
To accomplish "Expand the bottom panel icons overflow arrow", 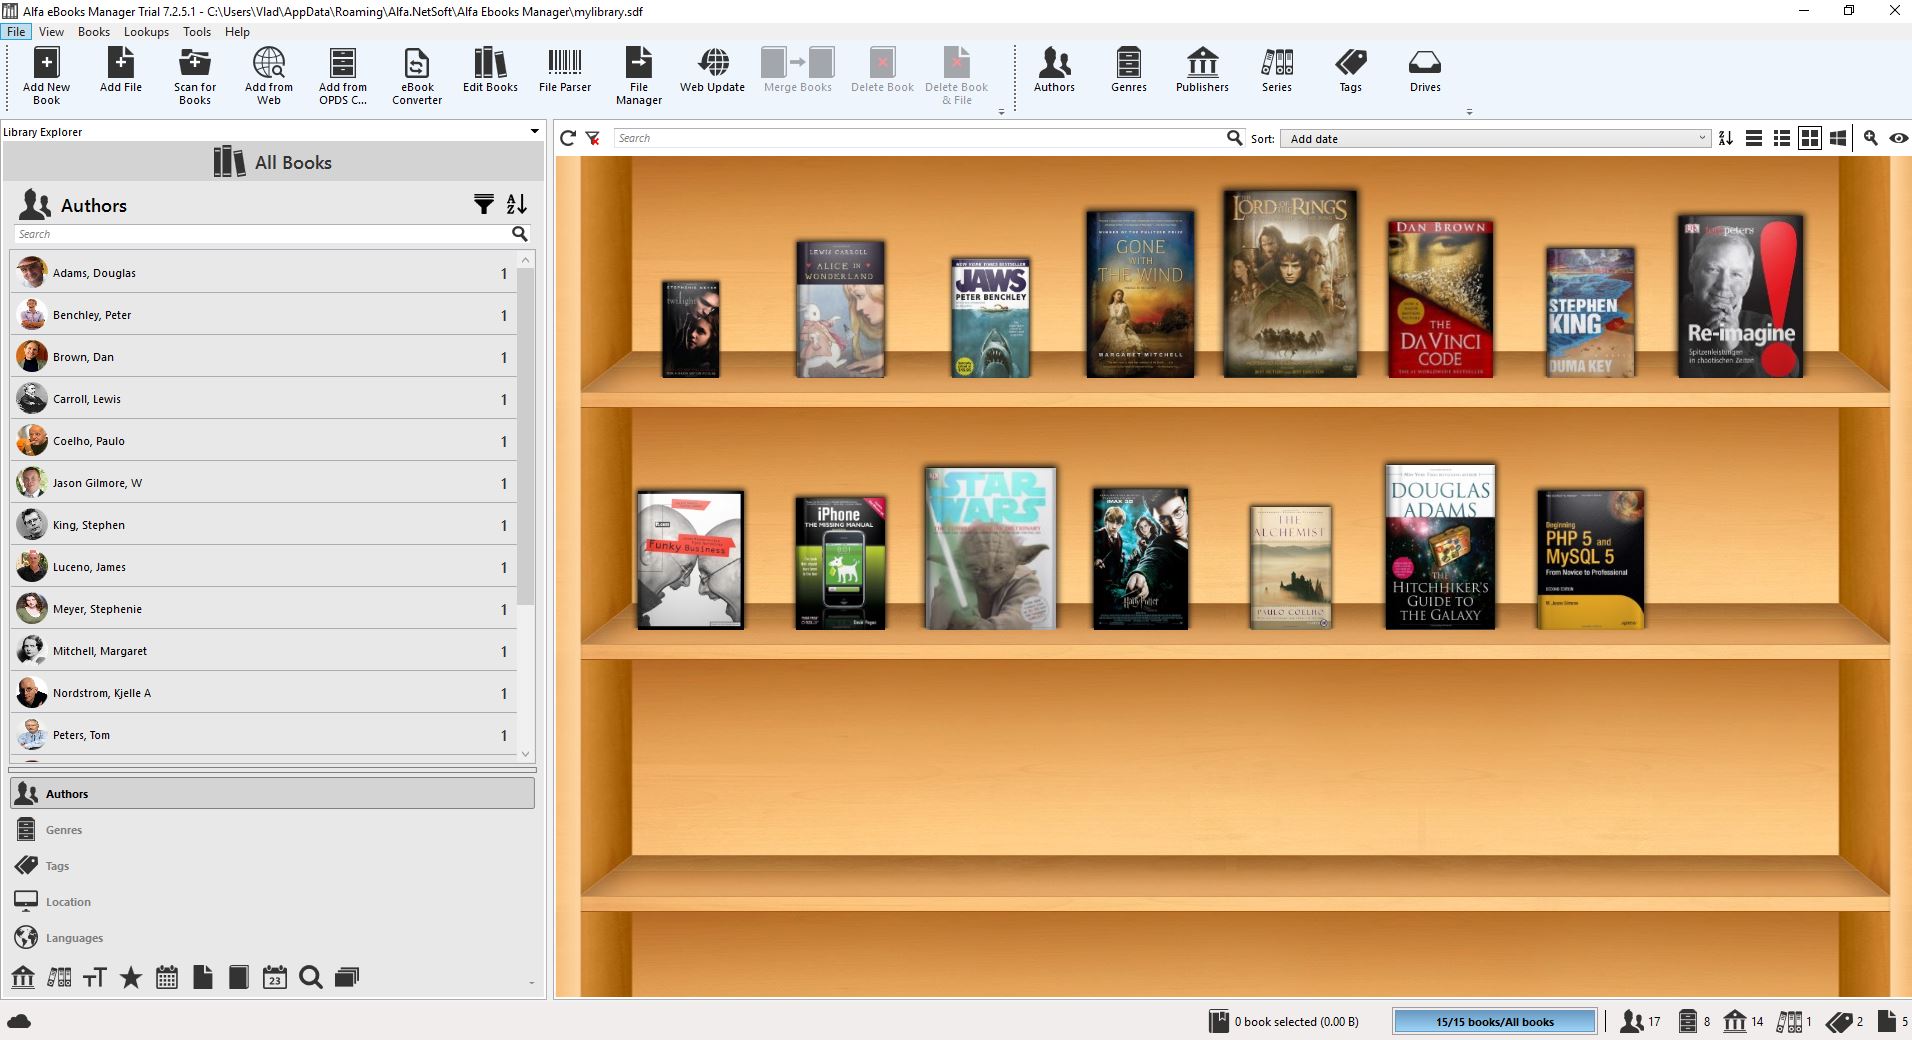I will [531, 983].
